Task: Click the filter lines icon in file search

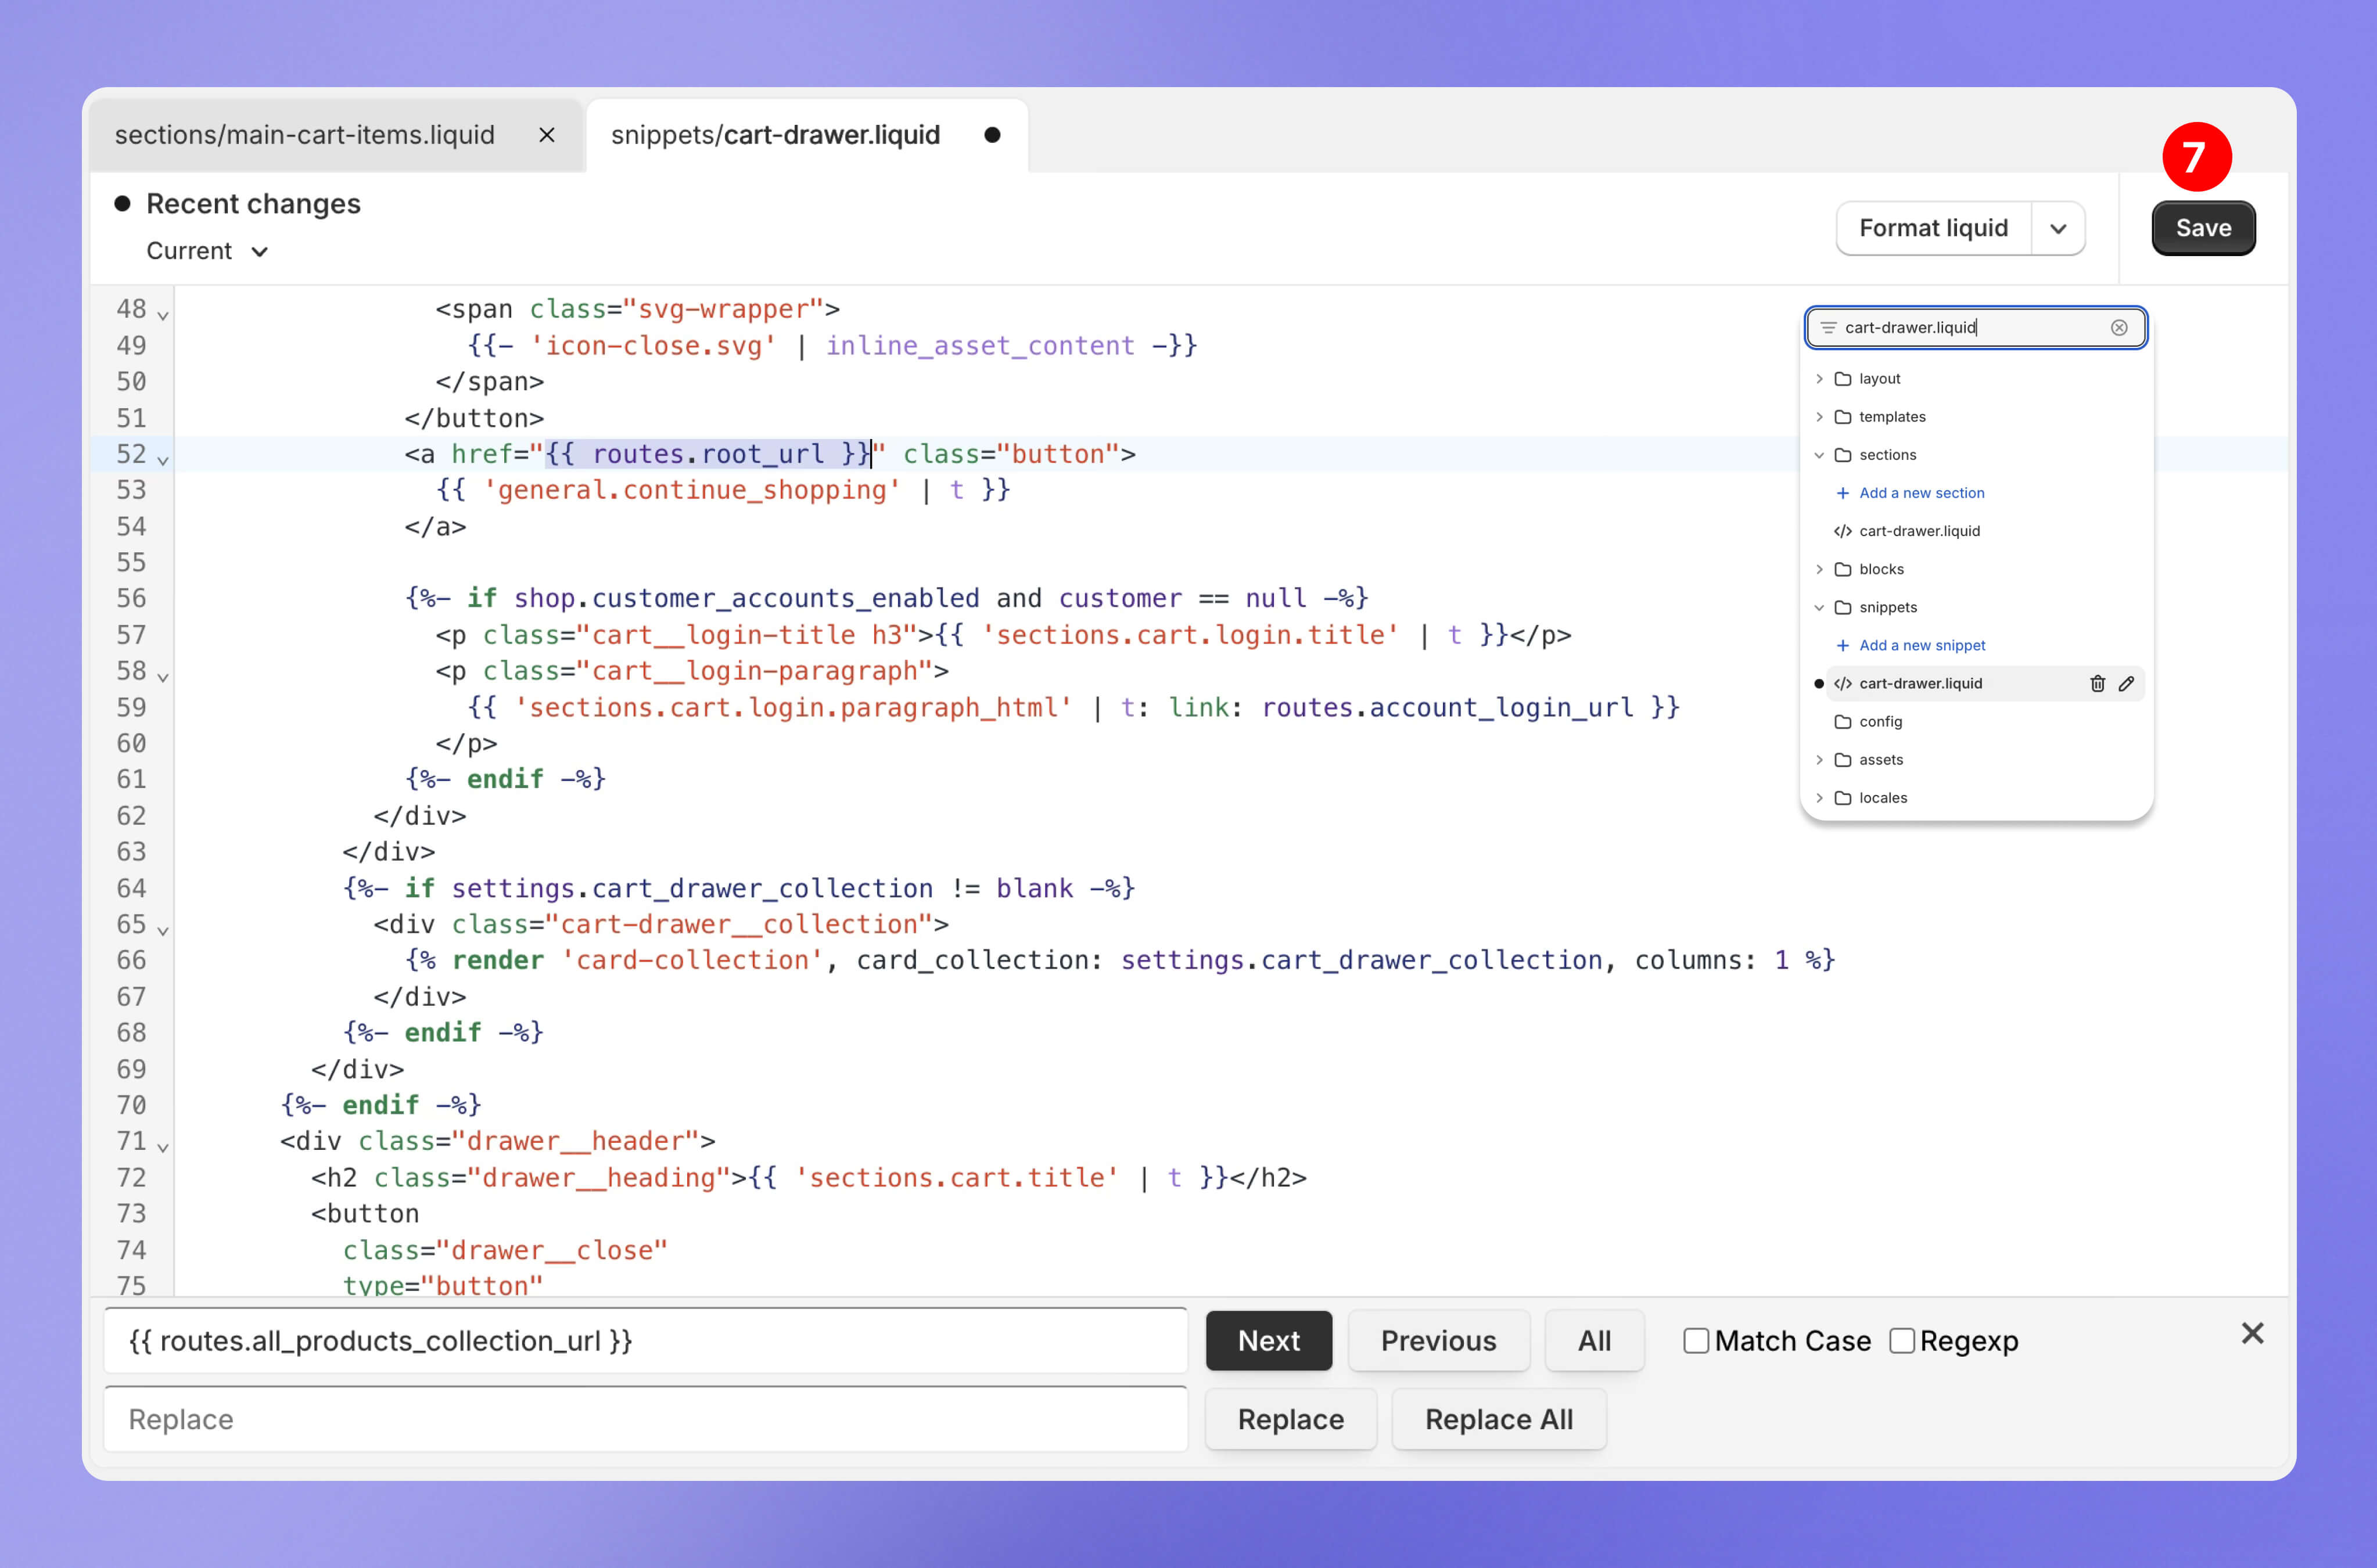Action: pyautogui.click(x=1828, y=327)
